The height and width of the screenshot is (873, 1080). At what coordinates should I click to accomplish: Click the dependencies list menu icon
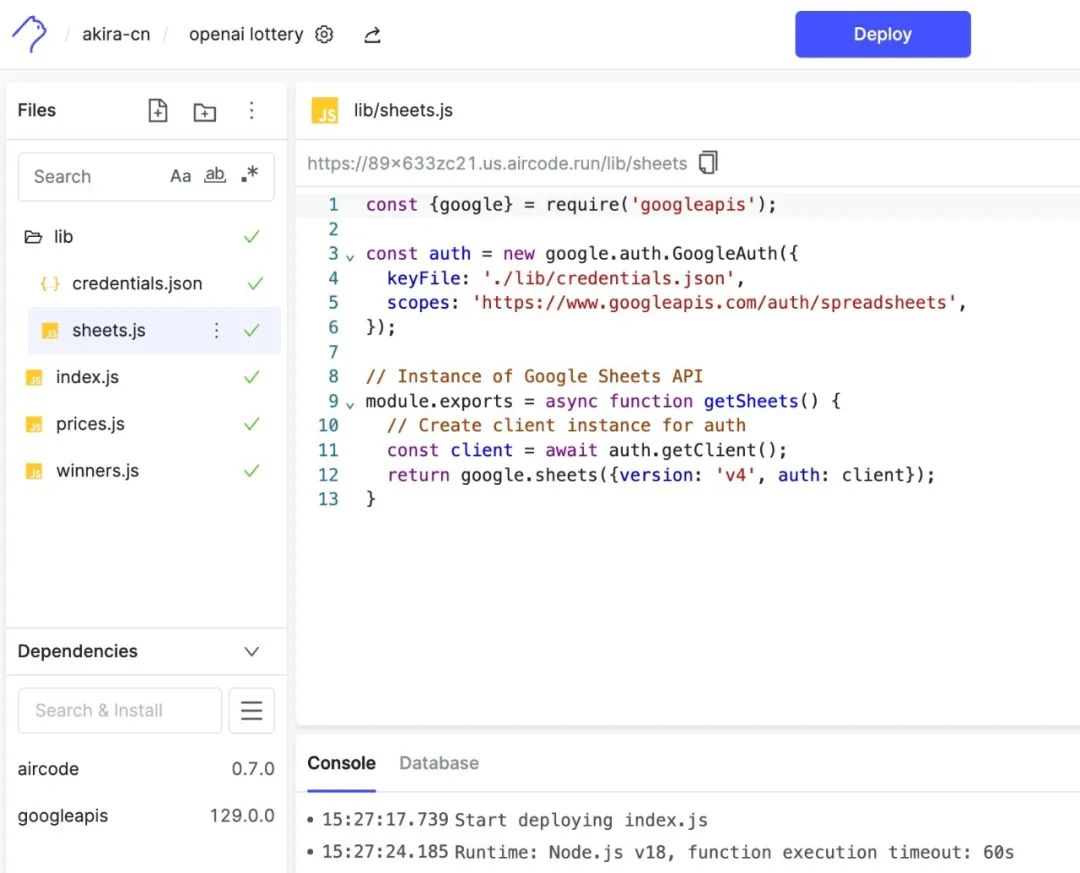point(251,710)
